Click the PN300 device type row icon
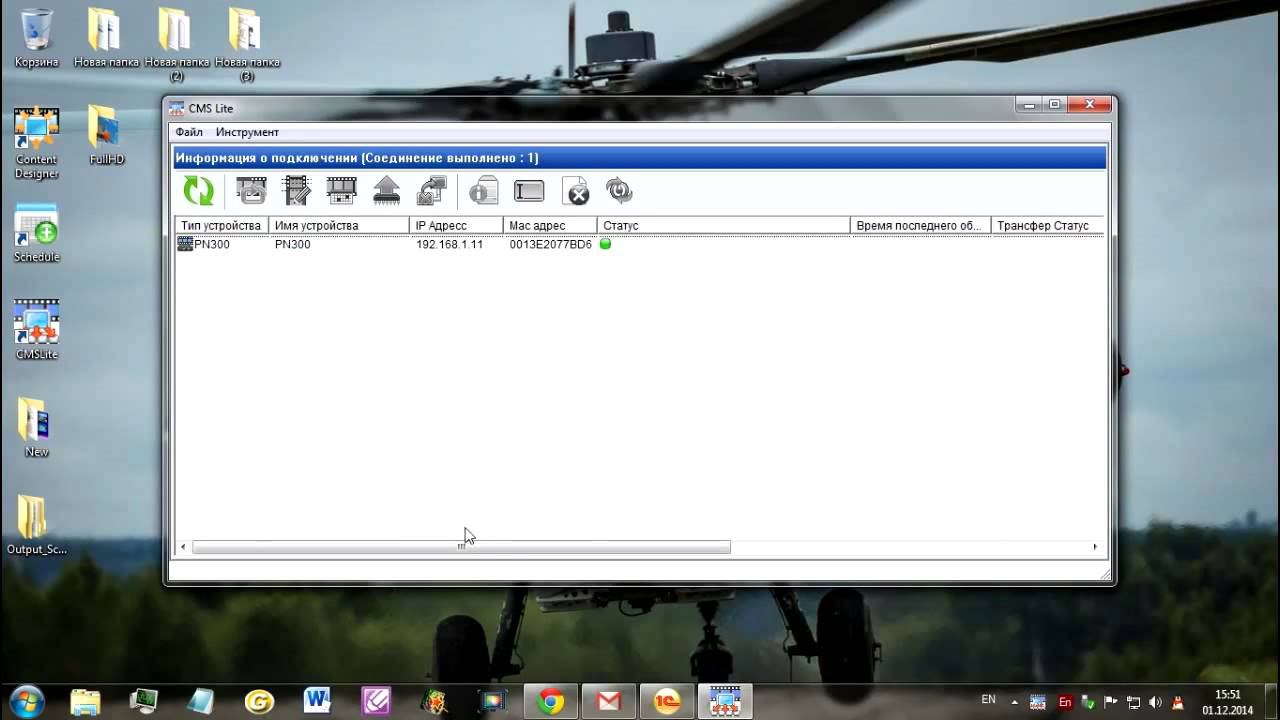This screenshot has width=1280, height=720. click(185, 244)
